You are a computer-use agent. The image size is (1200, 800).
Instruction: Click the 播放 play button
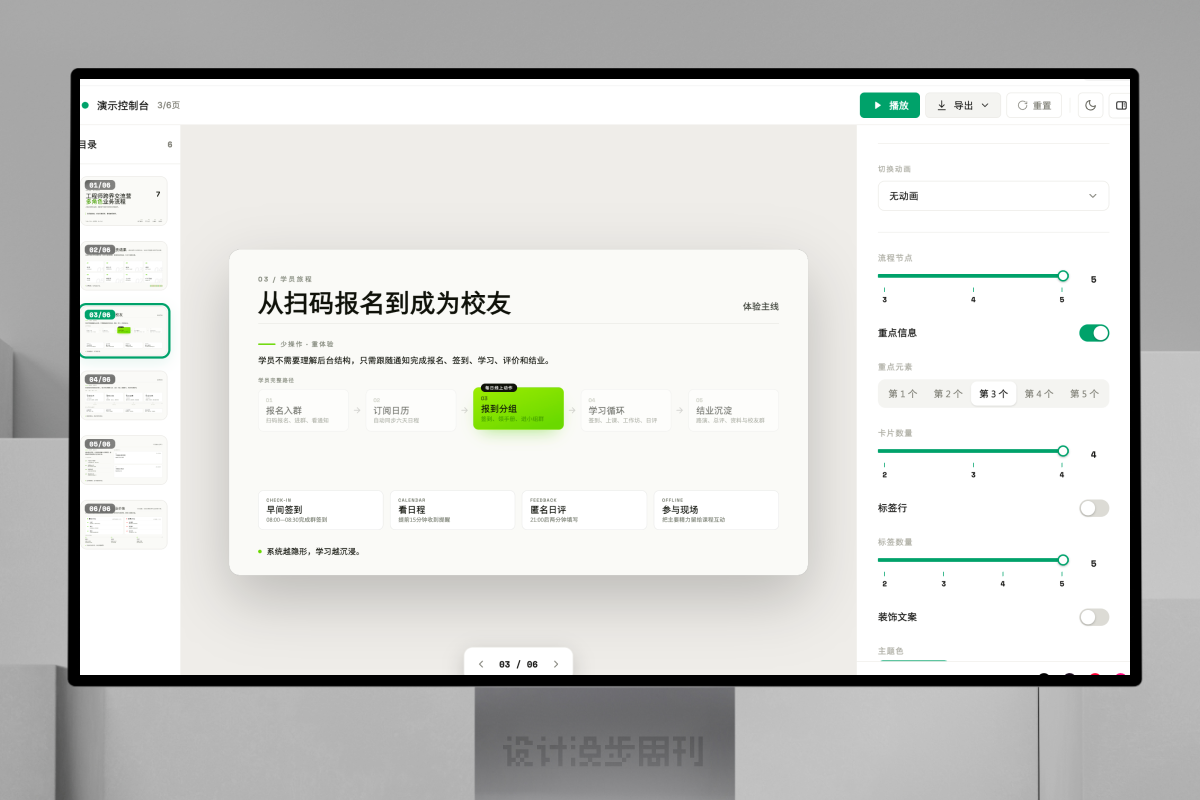click(x=890, y=105)
